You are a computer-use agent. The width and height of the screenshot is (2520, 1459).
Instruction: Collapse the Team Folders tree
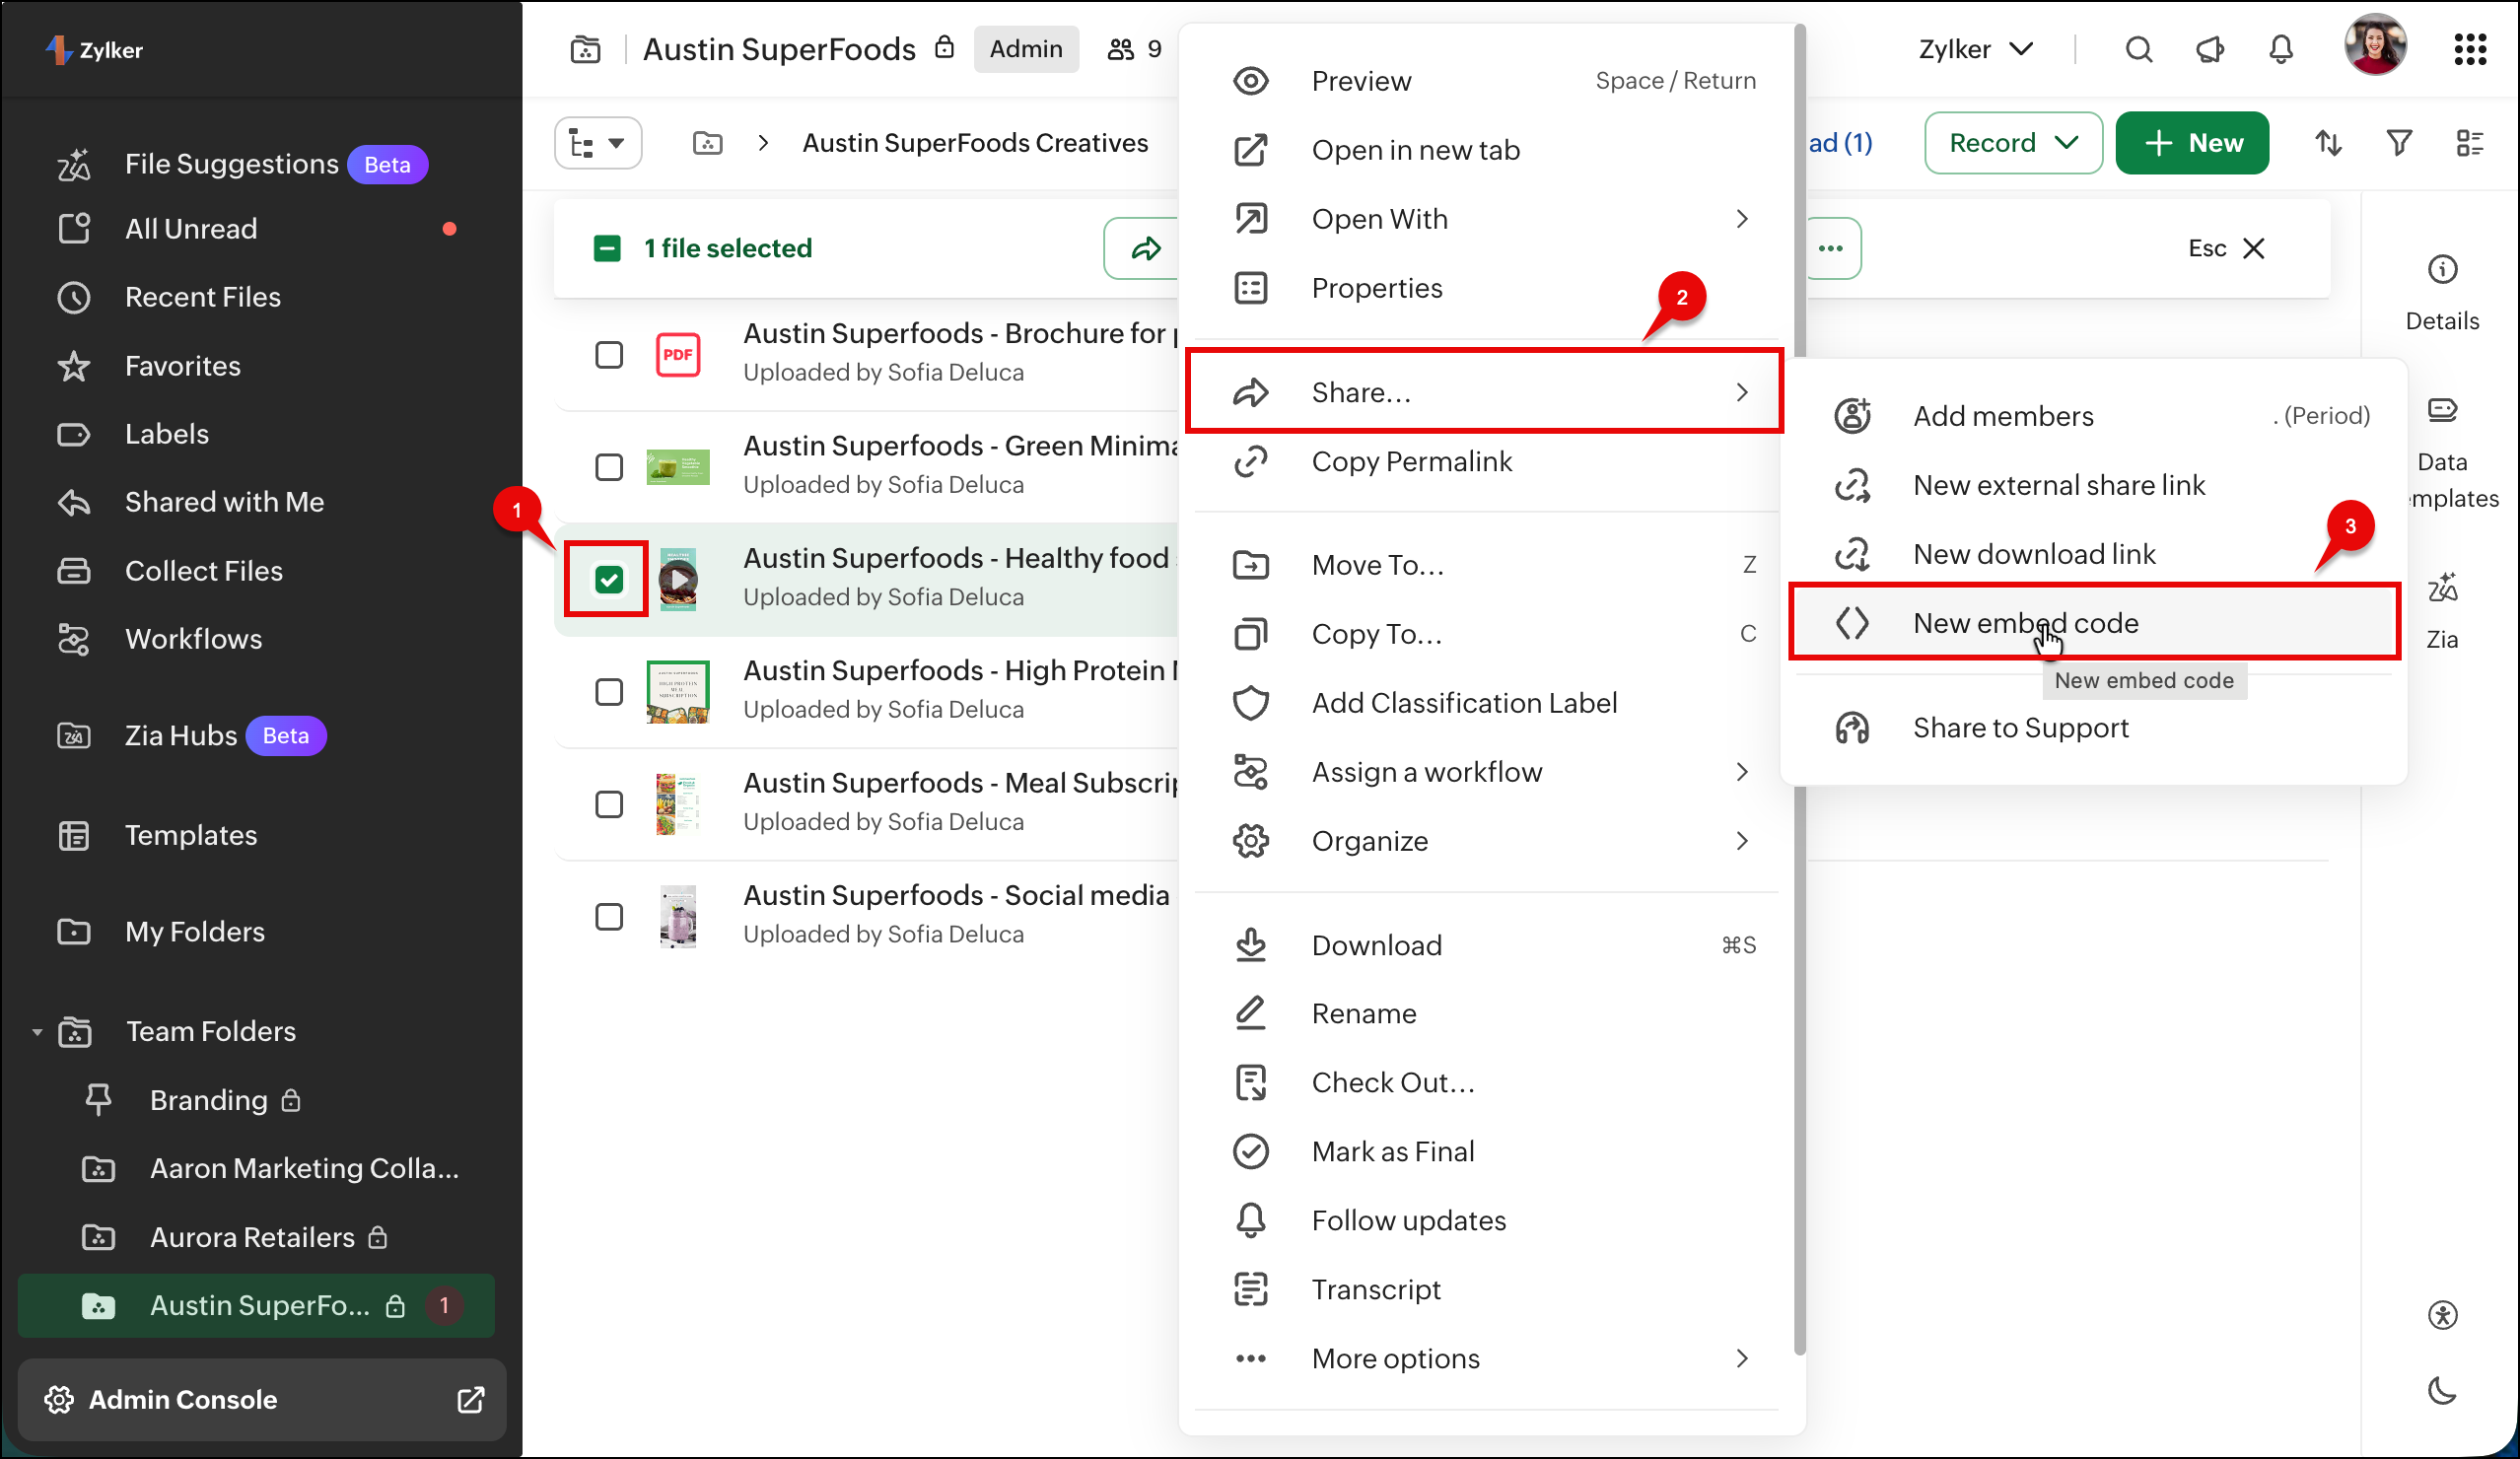[37, 1031]
